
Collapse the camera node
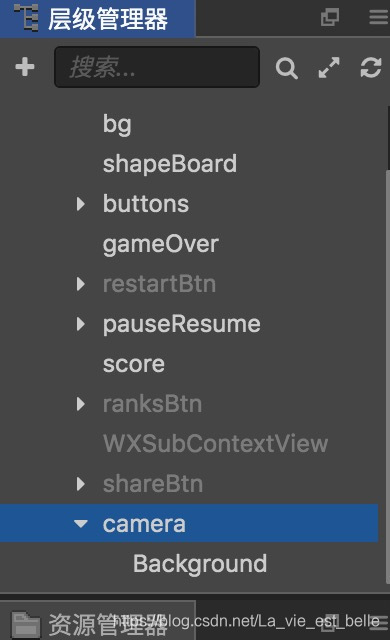tap(81, 523)
